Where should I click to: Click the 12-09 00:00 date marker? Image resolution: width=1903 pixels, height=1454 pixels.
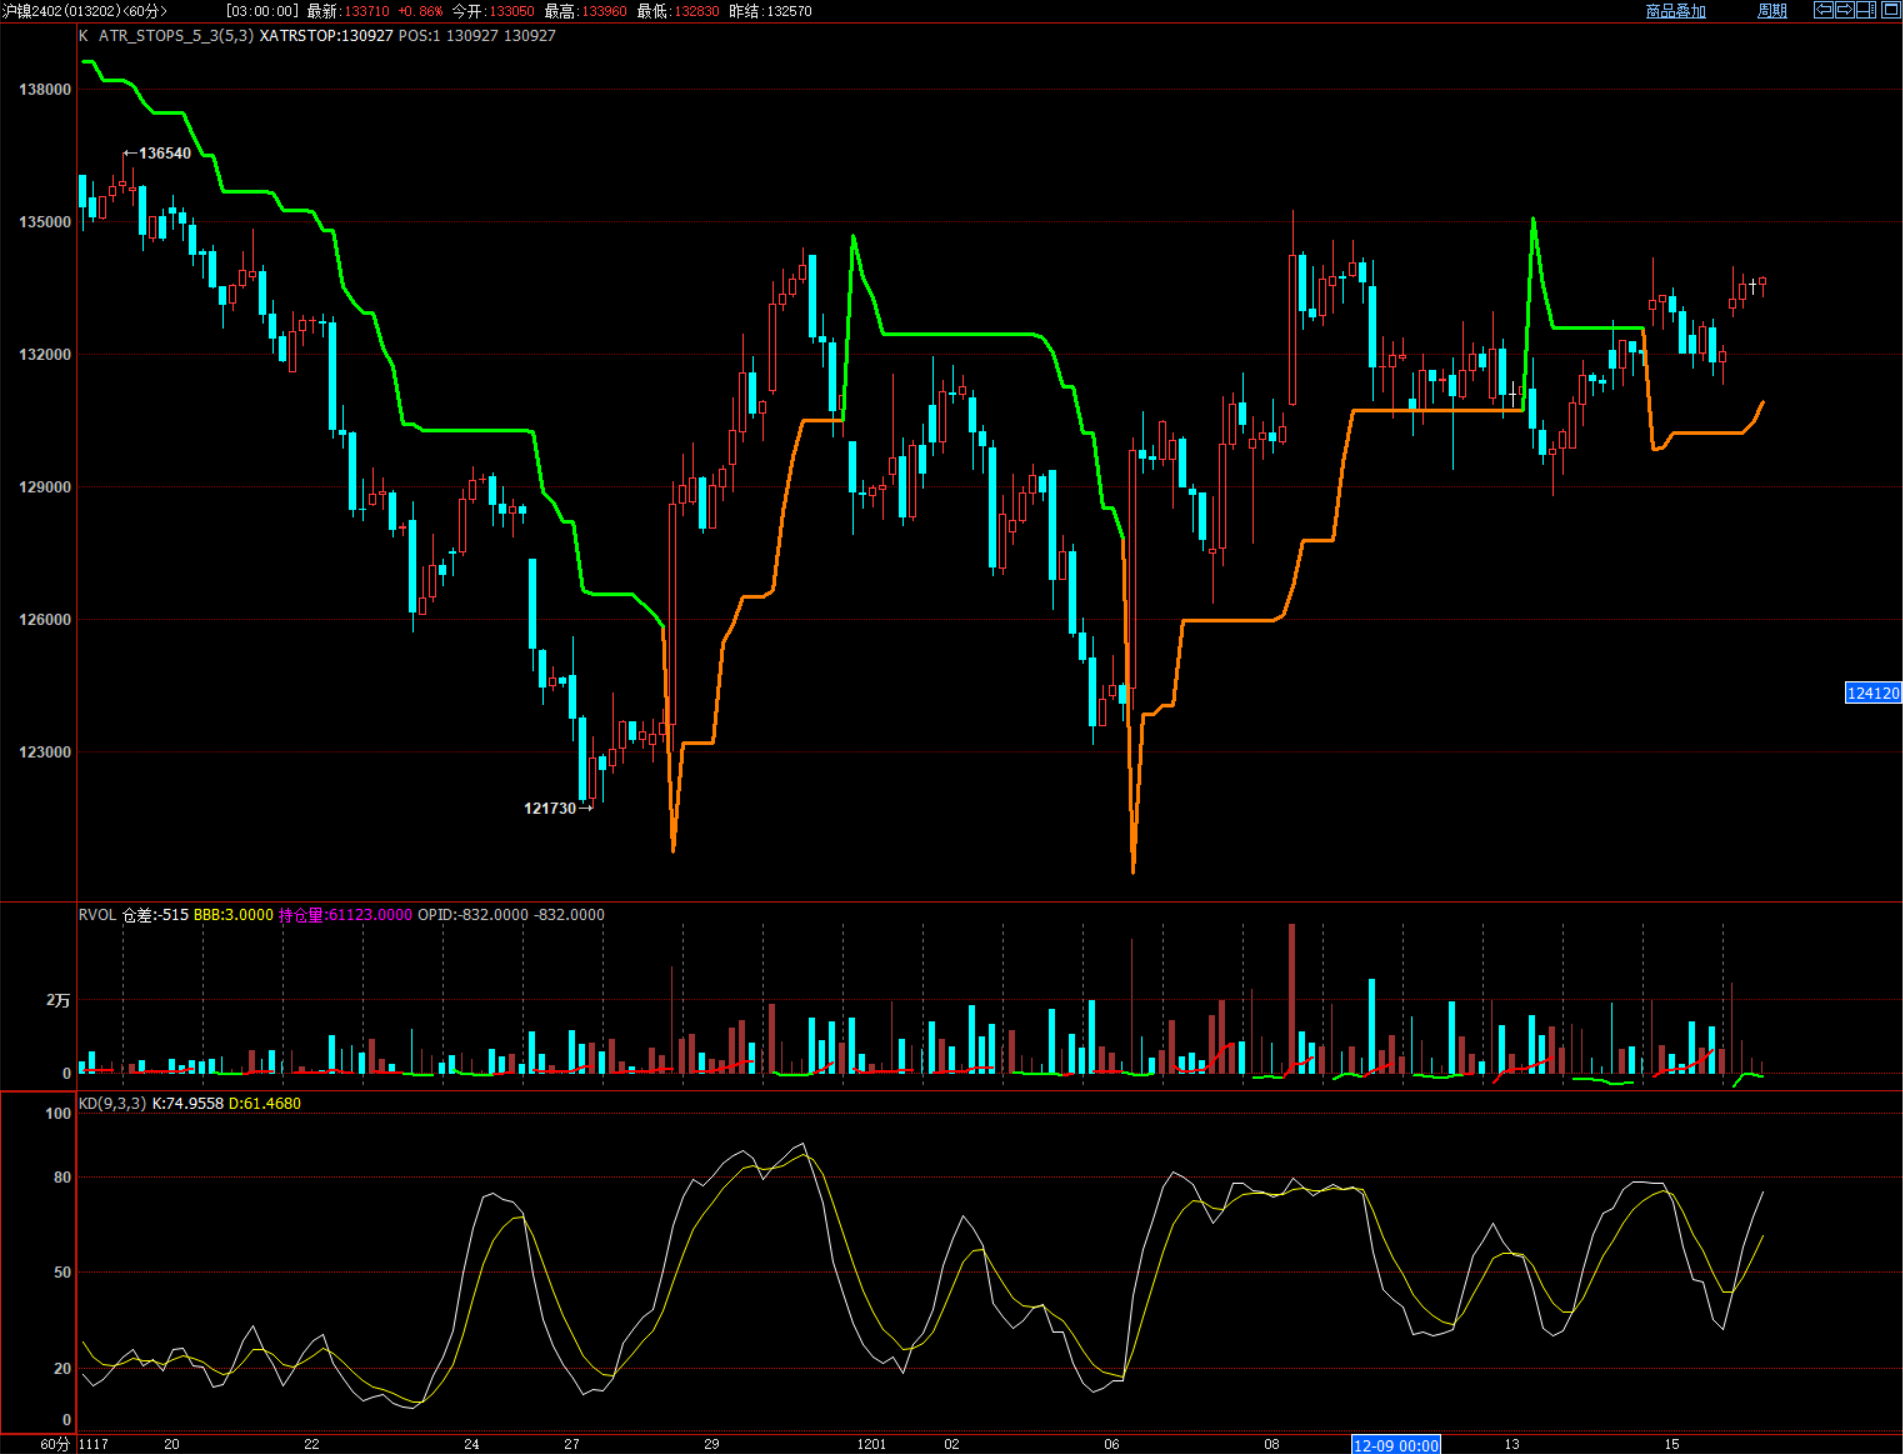tap(1395, 1445)
